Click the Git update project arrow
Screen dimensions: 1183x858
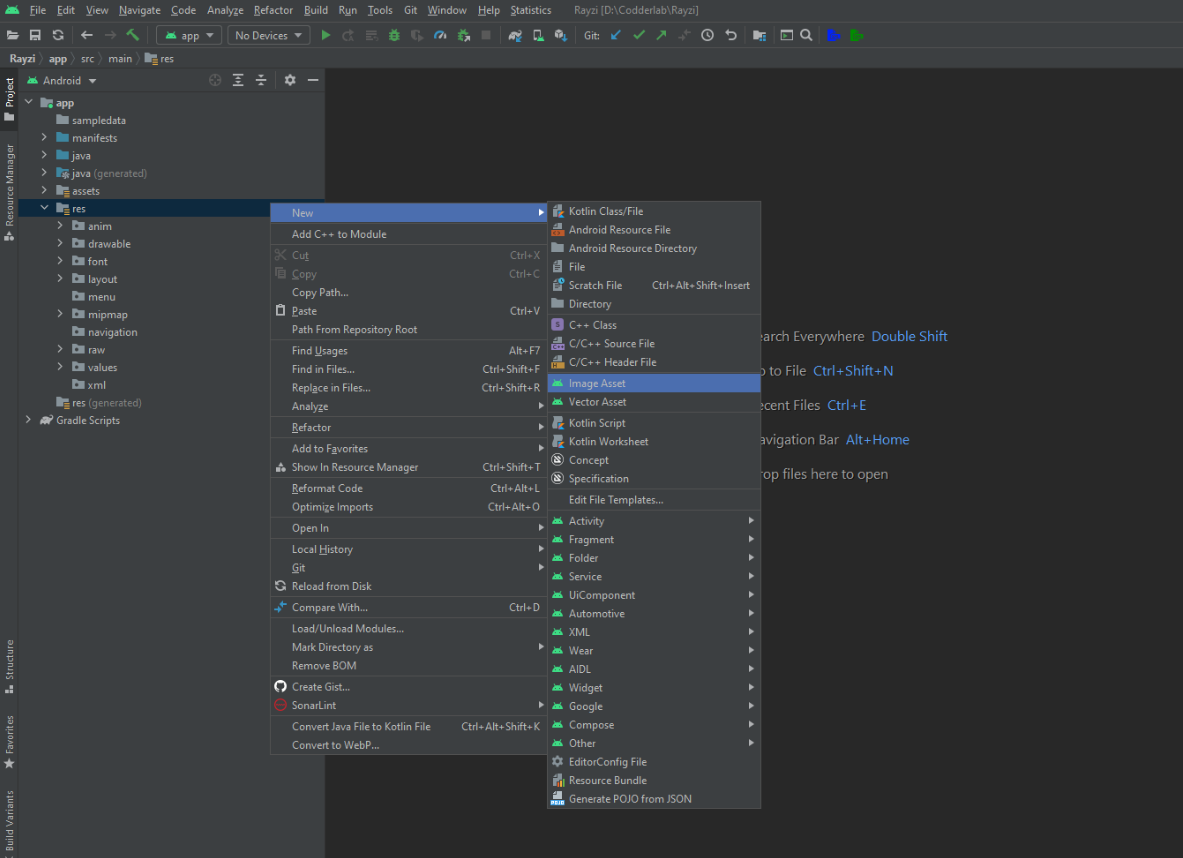(x=615, y=35)
